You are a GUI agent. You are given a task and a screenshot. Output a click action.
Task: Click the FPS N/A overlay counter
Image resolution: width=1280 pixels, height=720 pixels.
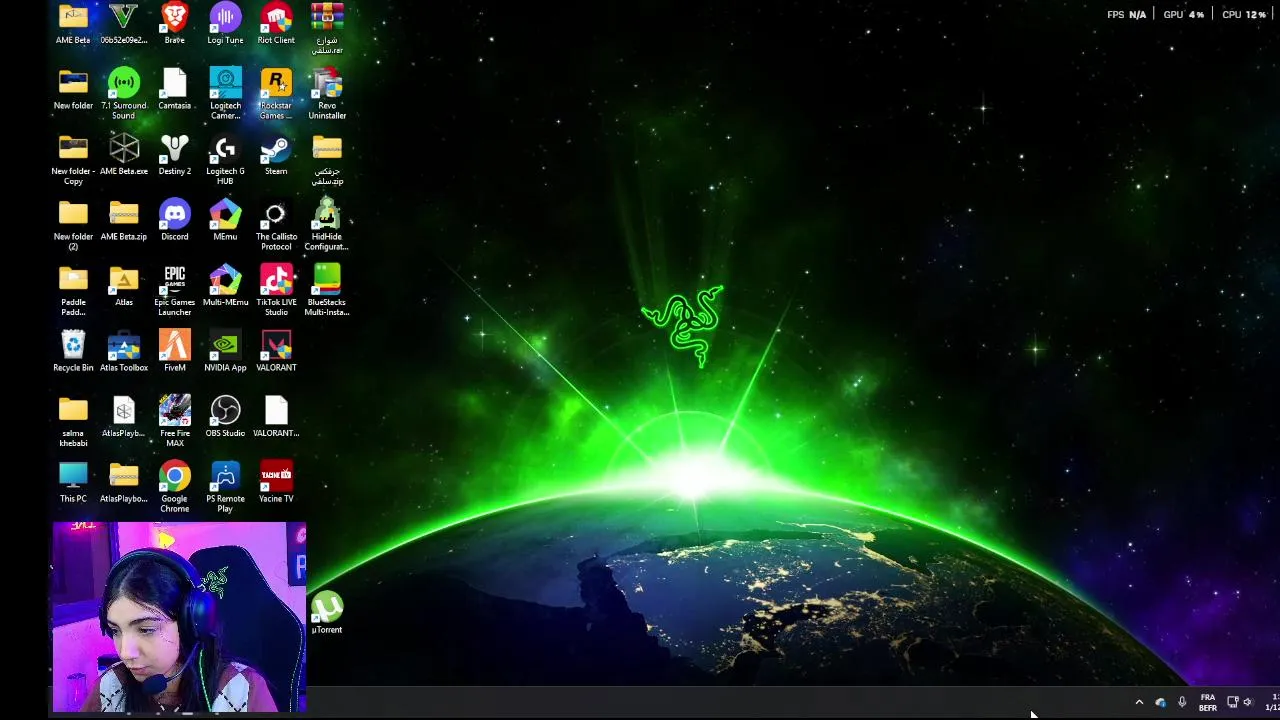1126,14
